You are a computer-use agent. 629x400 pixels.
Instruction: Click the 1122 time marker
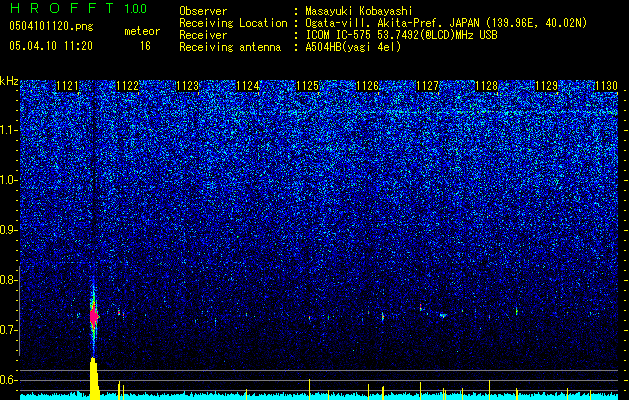128,86
